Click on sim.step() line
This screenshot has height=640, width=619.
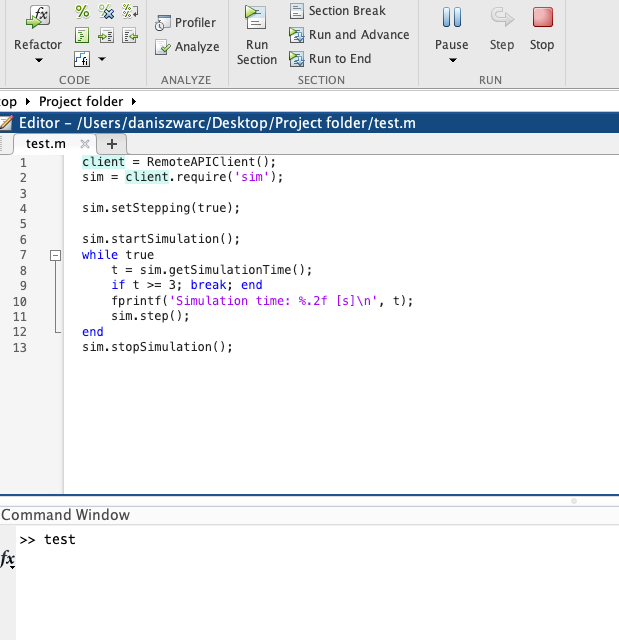click(150, 316)
